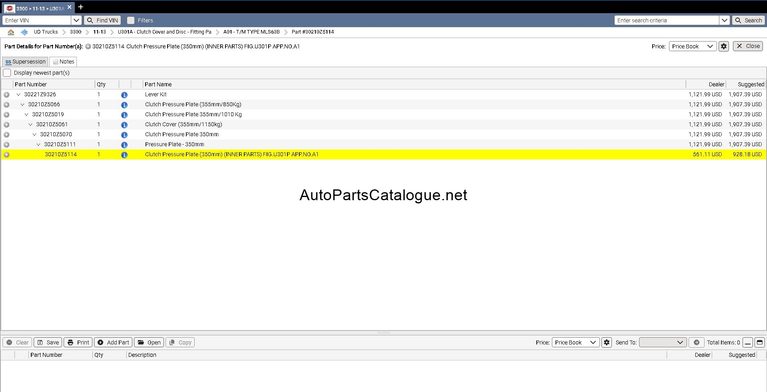Select suggested price 928.18 USD cell
This screenshot has height=392, width=767.
pos(747,155)
